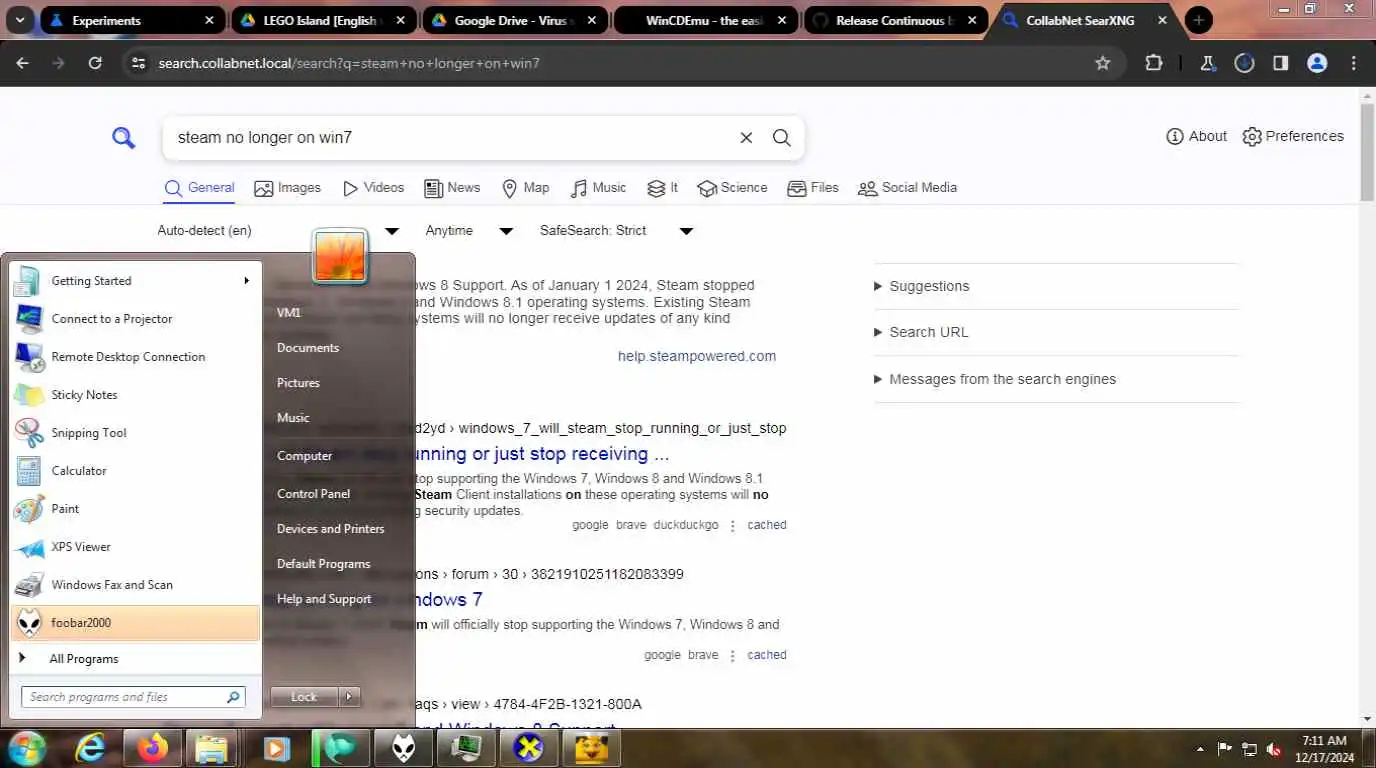Switch to the News search tab

(452, 188)
